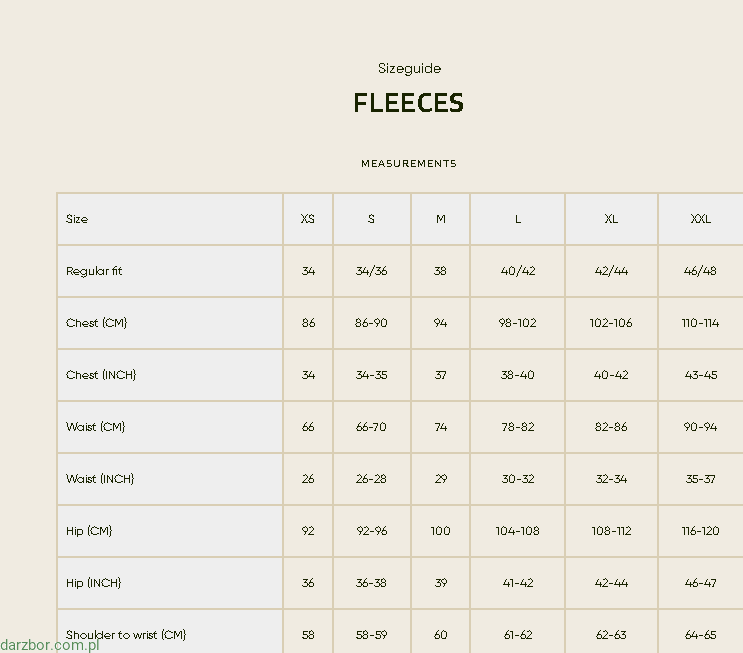
Task: Click the Hip (INCH) row label
Action: click(x=93, y=583)
